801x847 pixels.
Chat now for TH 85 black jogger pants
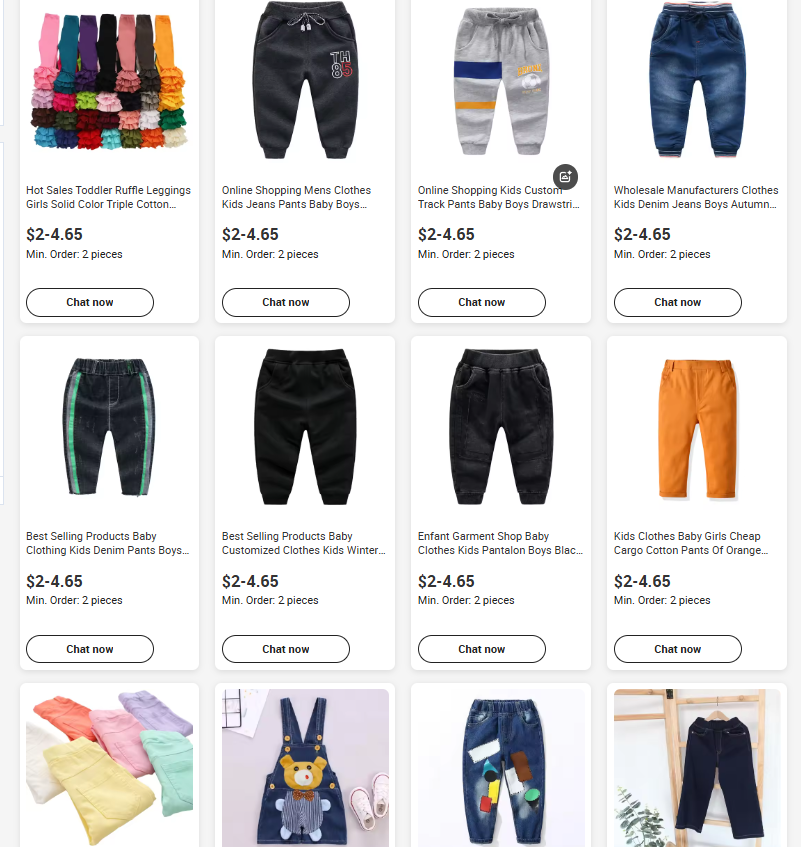pyautogui.click(x=286, y=302)
